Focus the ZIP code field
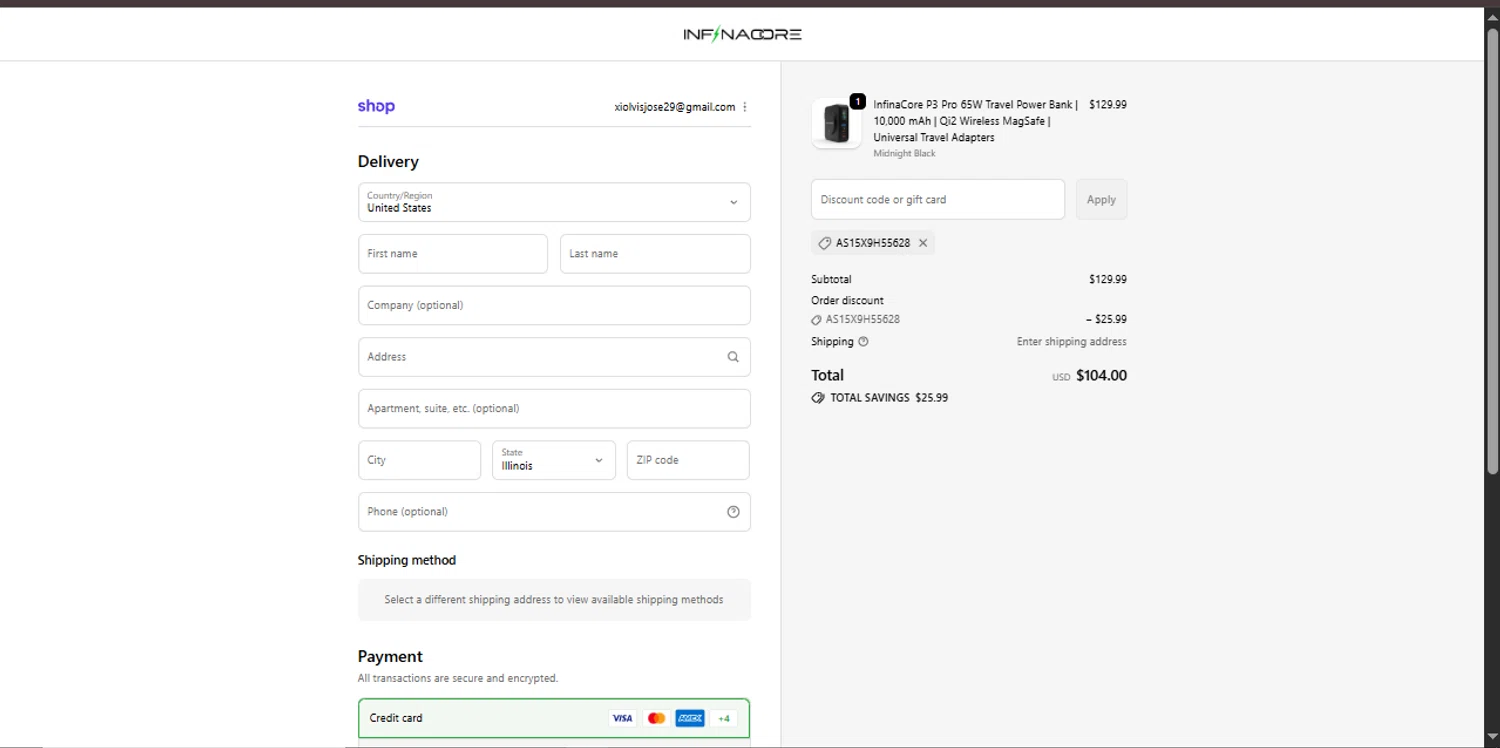The image size is (1500, 748). click(x=688, y=460)
